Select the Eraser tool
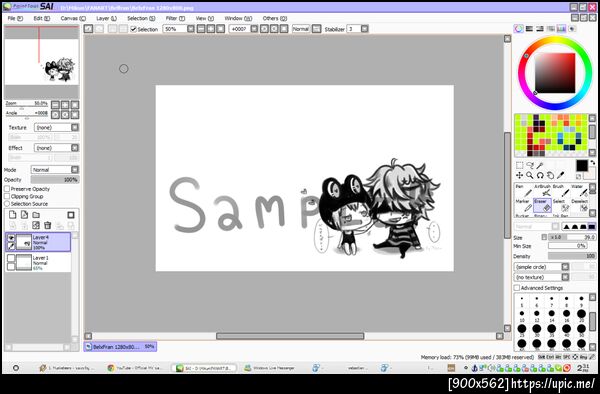The height and width of the screenshot is (394, 600). tap(542, 205)
